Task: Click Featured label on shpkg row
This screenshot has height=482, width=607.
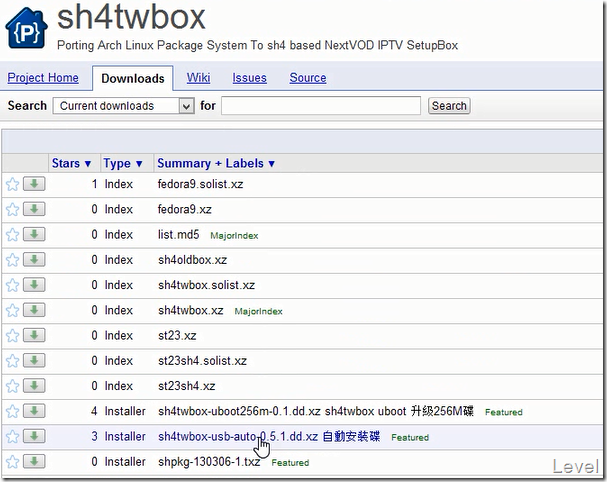Action: [290, 463]
